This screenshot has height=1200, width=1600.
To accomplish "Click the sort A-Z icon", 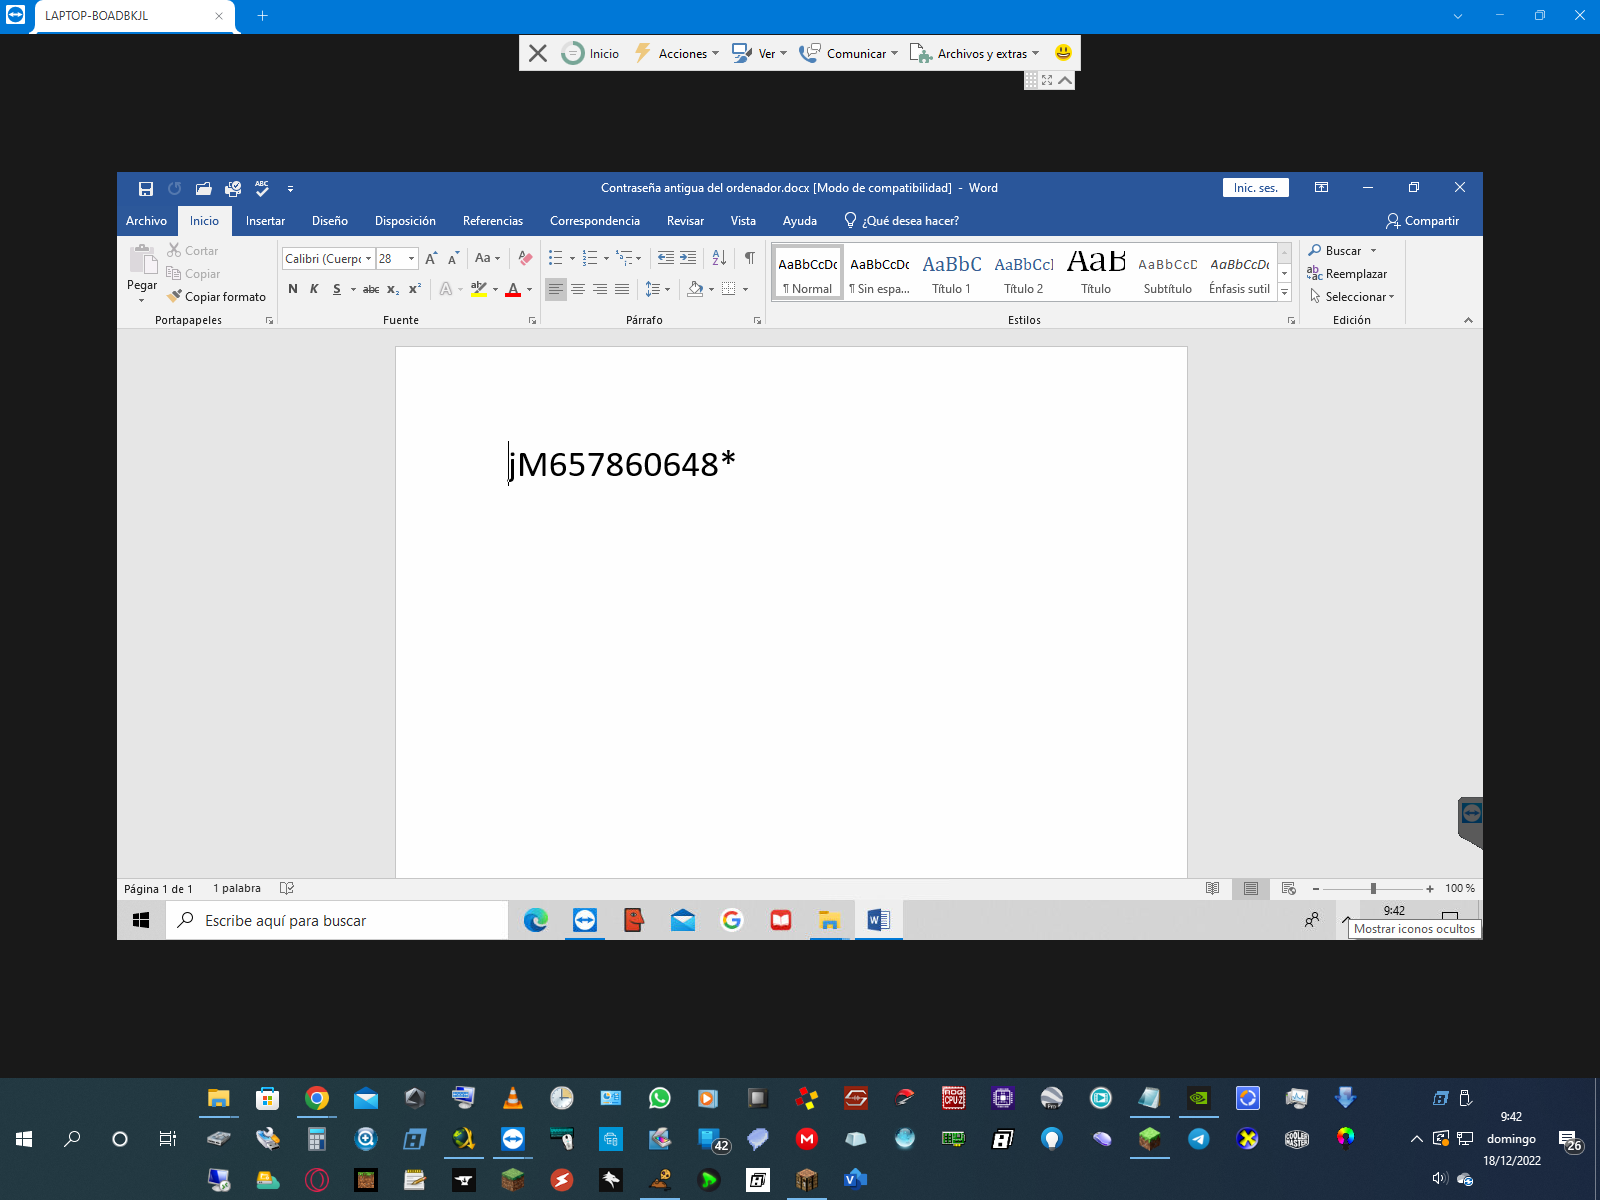I will tap(719, 258).
